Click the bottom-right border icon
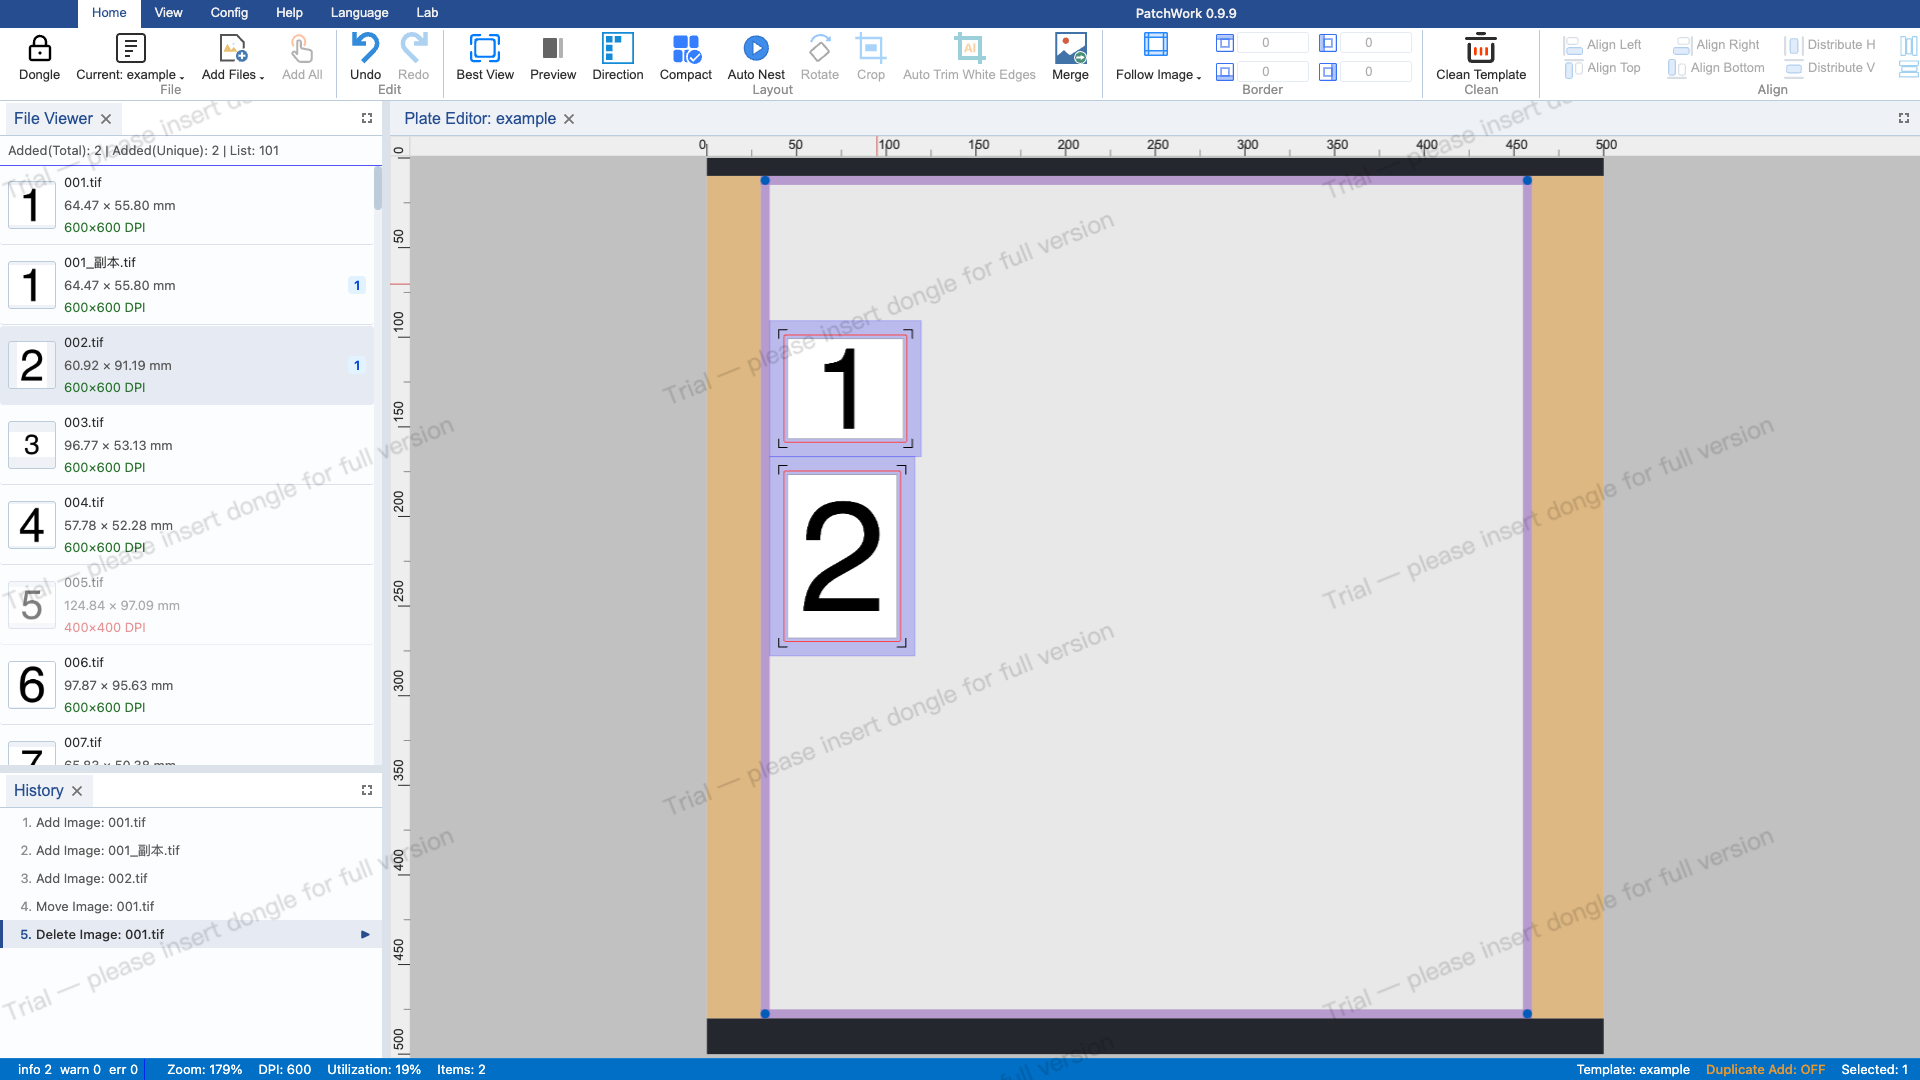Image resolution: width=1920 pixels, height=1080 pixels. pyautogui.click(x=1328, y=72)
